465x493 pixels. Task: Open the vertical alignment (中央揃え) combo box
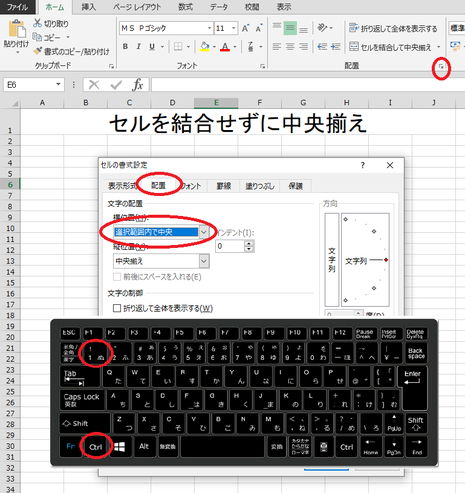click(161, 261)
